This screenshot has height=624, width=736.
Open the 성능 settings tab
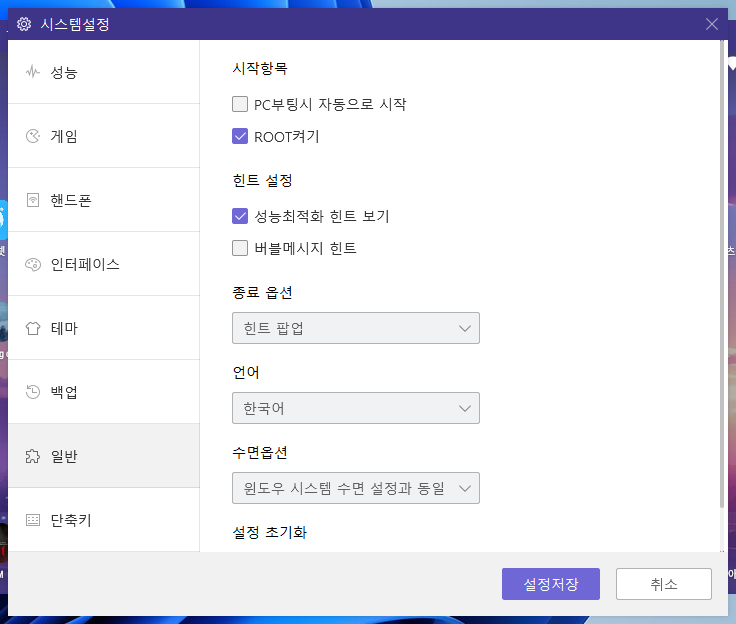tap(104, 72)
